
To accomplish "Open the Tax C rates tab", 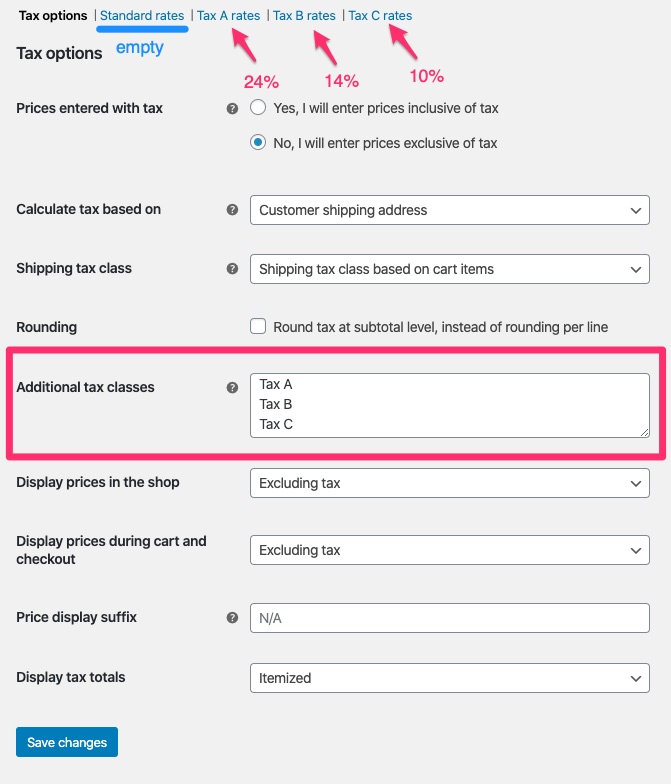I will coord(380,16).
